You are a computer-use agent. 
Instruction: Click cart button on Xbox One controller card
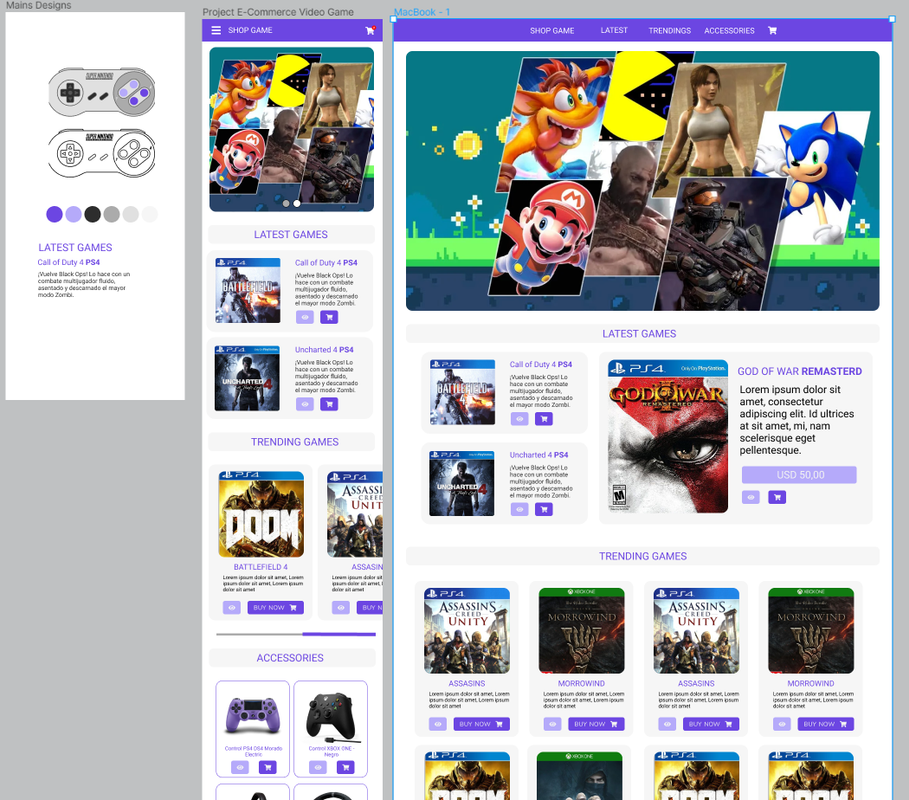click(x=346, y=768)
